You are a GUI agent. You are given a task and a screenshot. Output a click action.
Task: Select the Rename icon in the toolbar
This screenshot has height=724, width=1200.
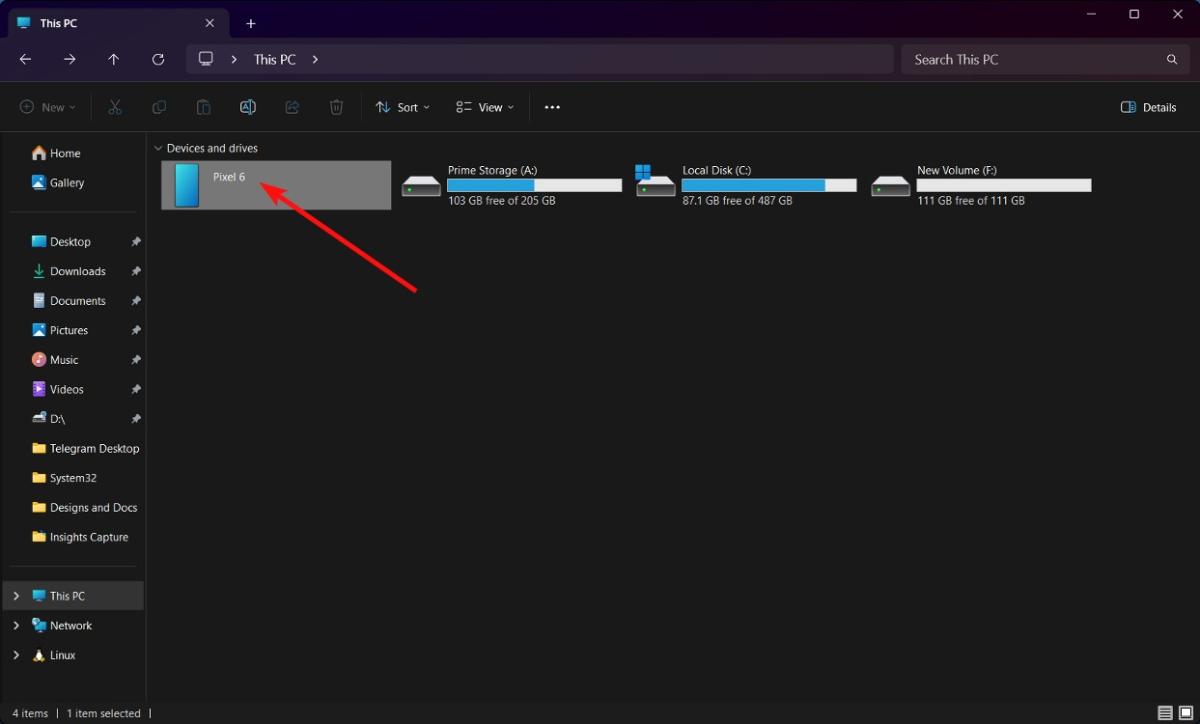point(247,106)
